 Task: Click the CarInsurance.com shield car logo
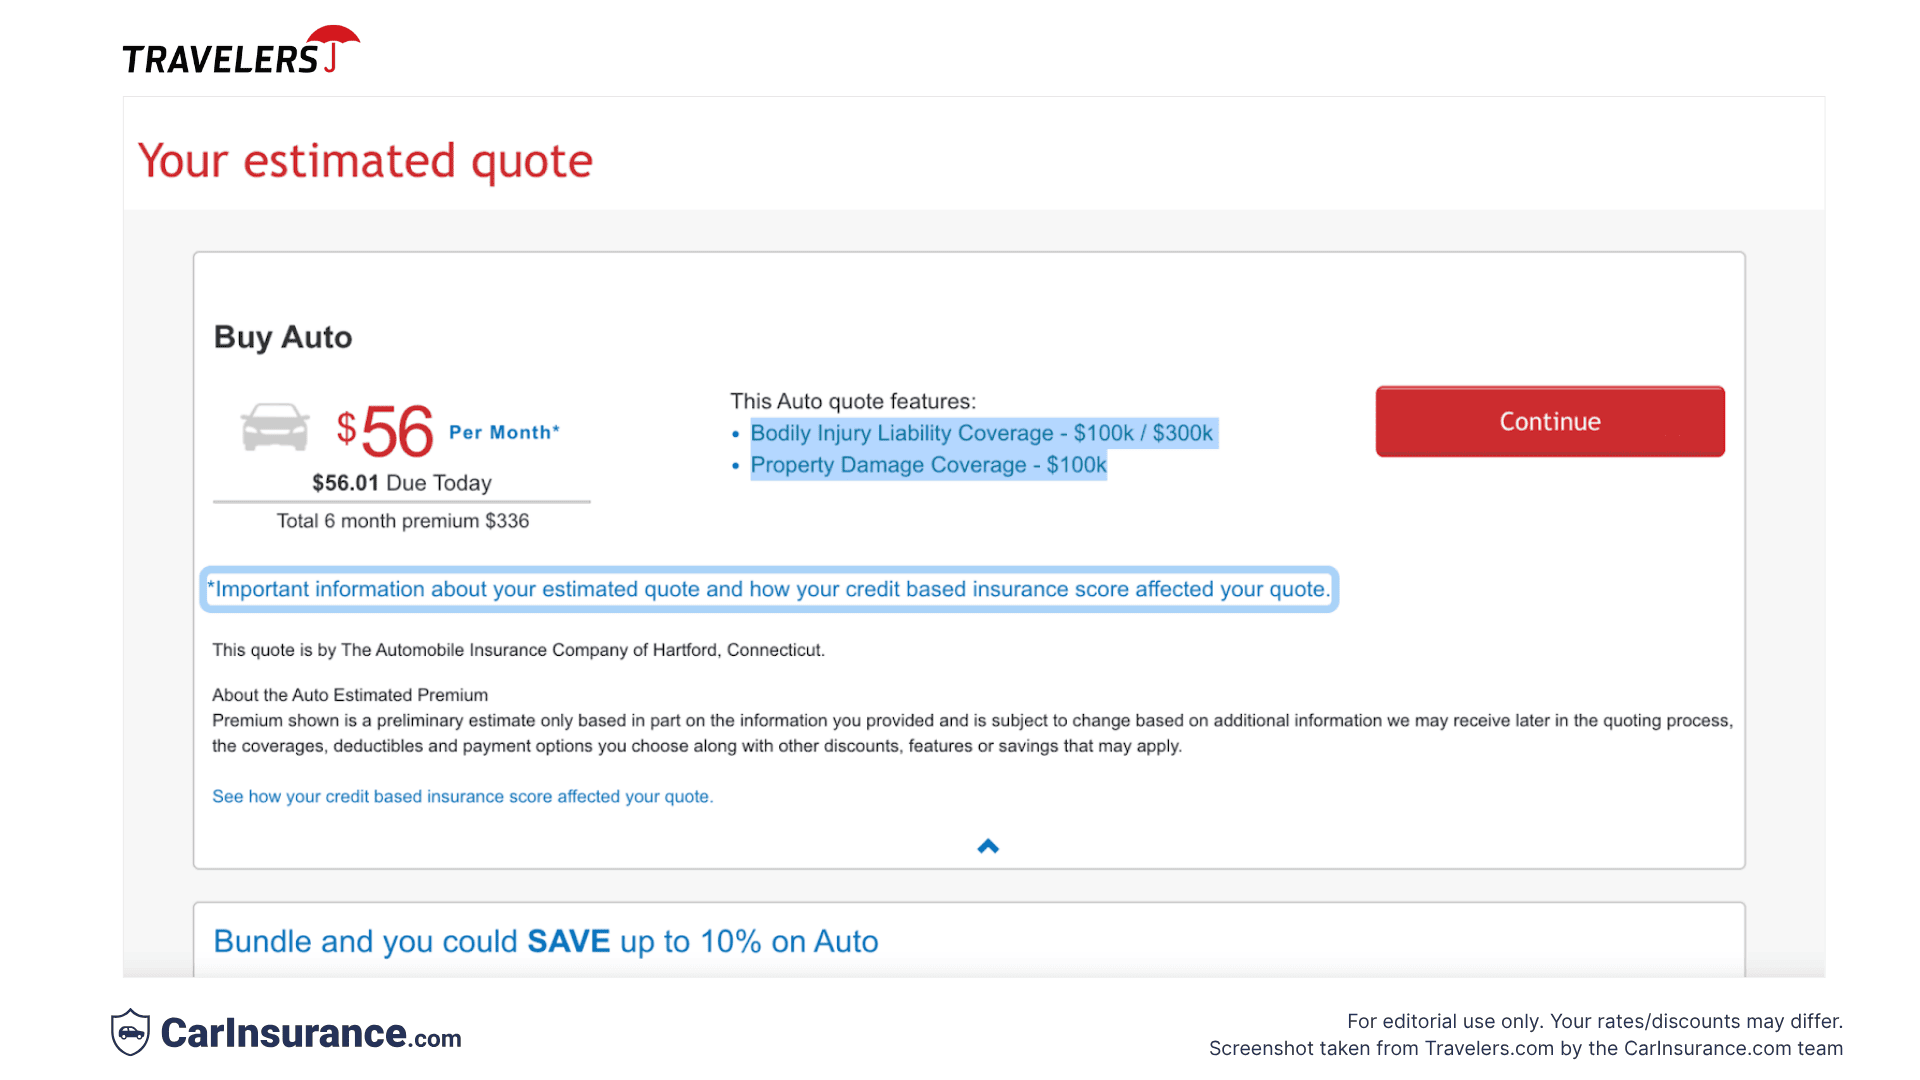click(131, 1033)
